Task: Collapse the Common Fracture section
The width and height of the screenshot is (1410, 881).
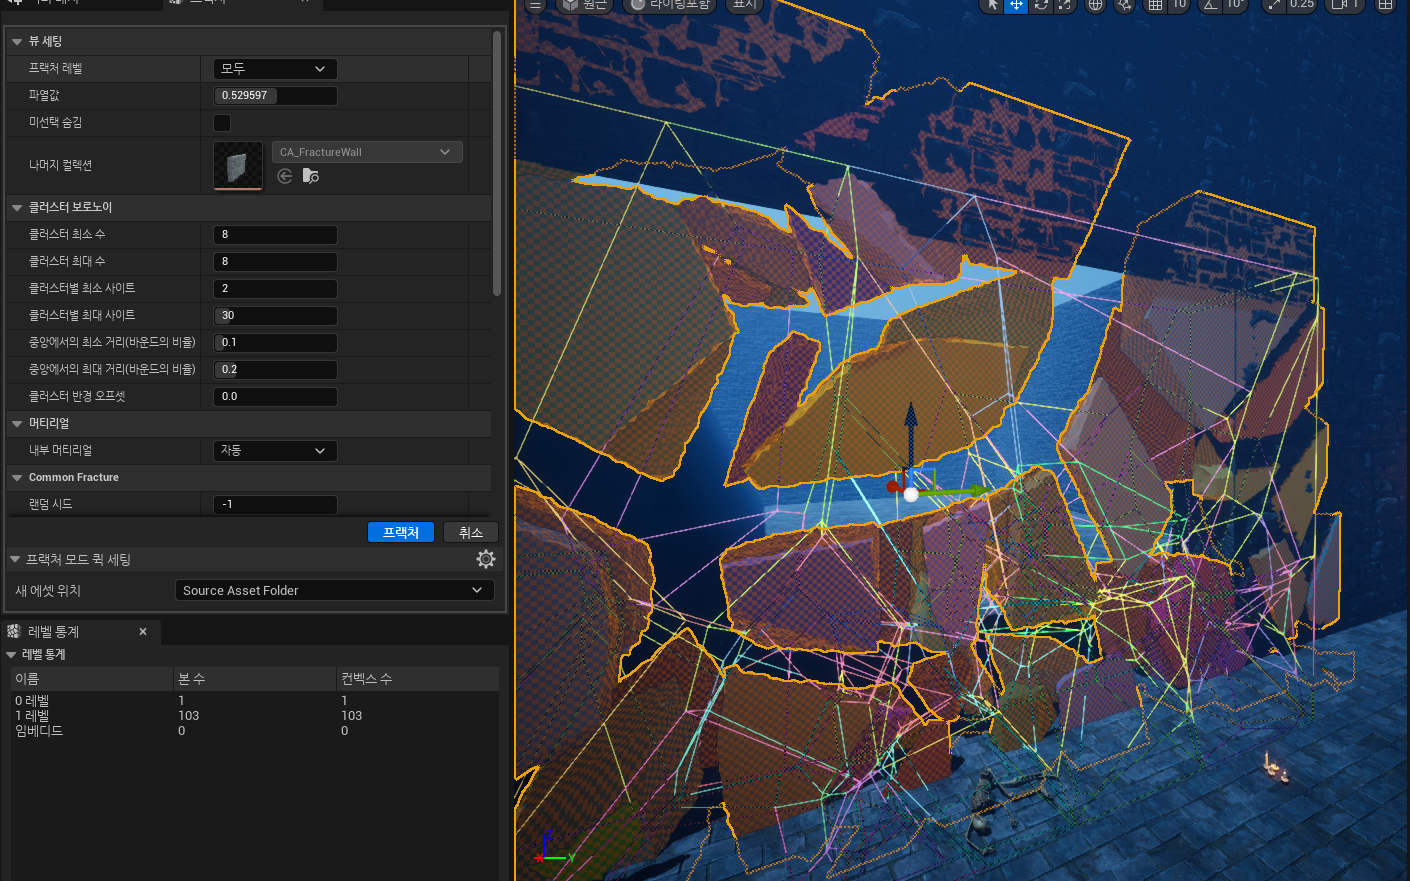Action: (17, 478)
